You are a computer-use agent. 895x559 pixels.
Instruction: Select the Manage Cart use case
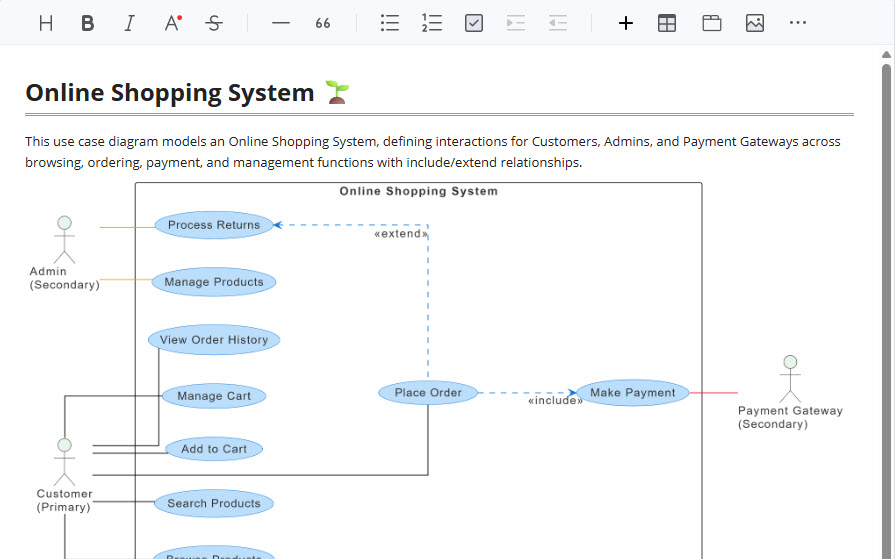click(x=214, y=396)
